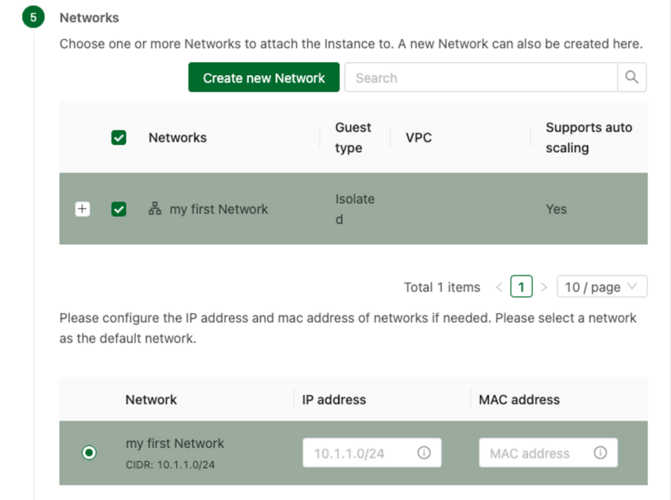671x500 pixels.
Task: Click the Create new Network button
Action: pos(264,77)
